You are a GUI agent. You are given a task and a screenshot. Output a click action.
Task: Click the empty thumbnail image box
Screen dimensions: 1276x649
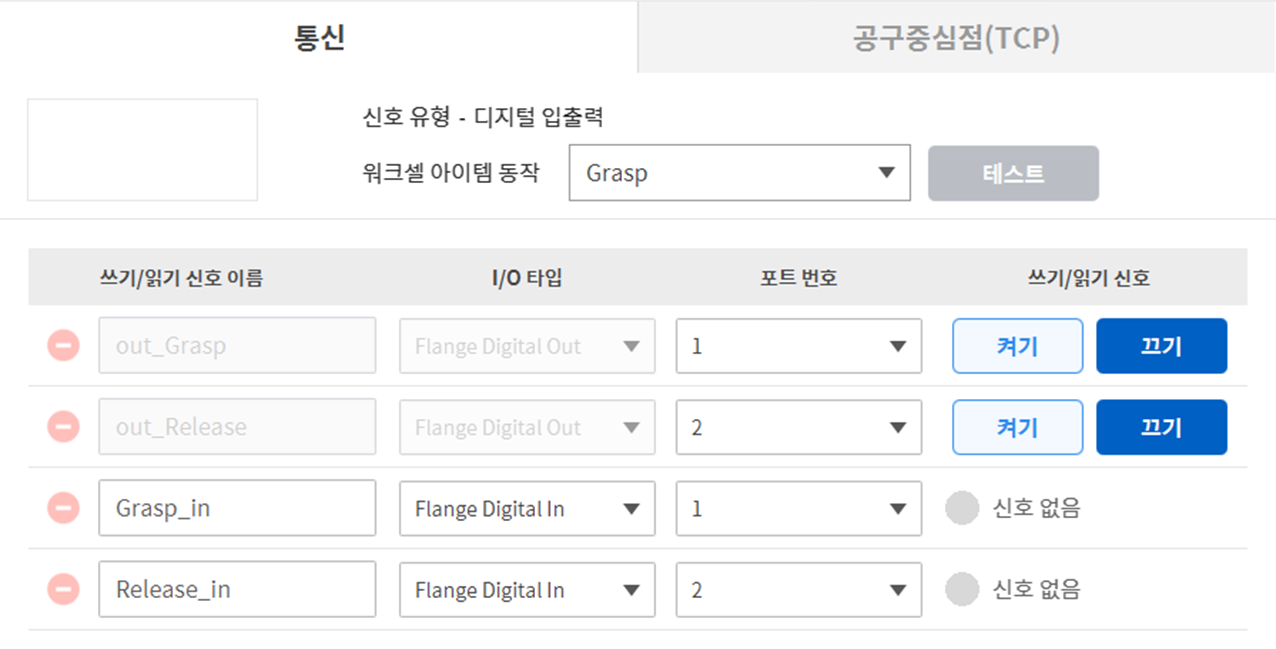tap(142, 150)
